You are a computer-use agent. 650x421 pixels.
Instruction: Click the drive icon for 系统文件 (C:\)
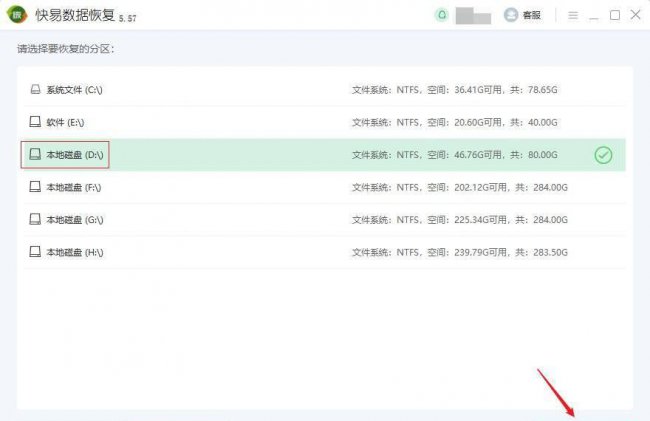click(x=35, y=90)
